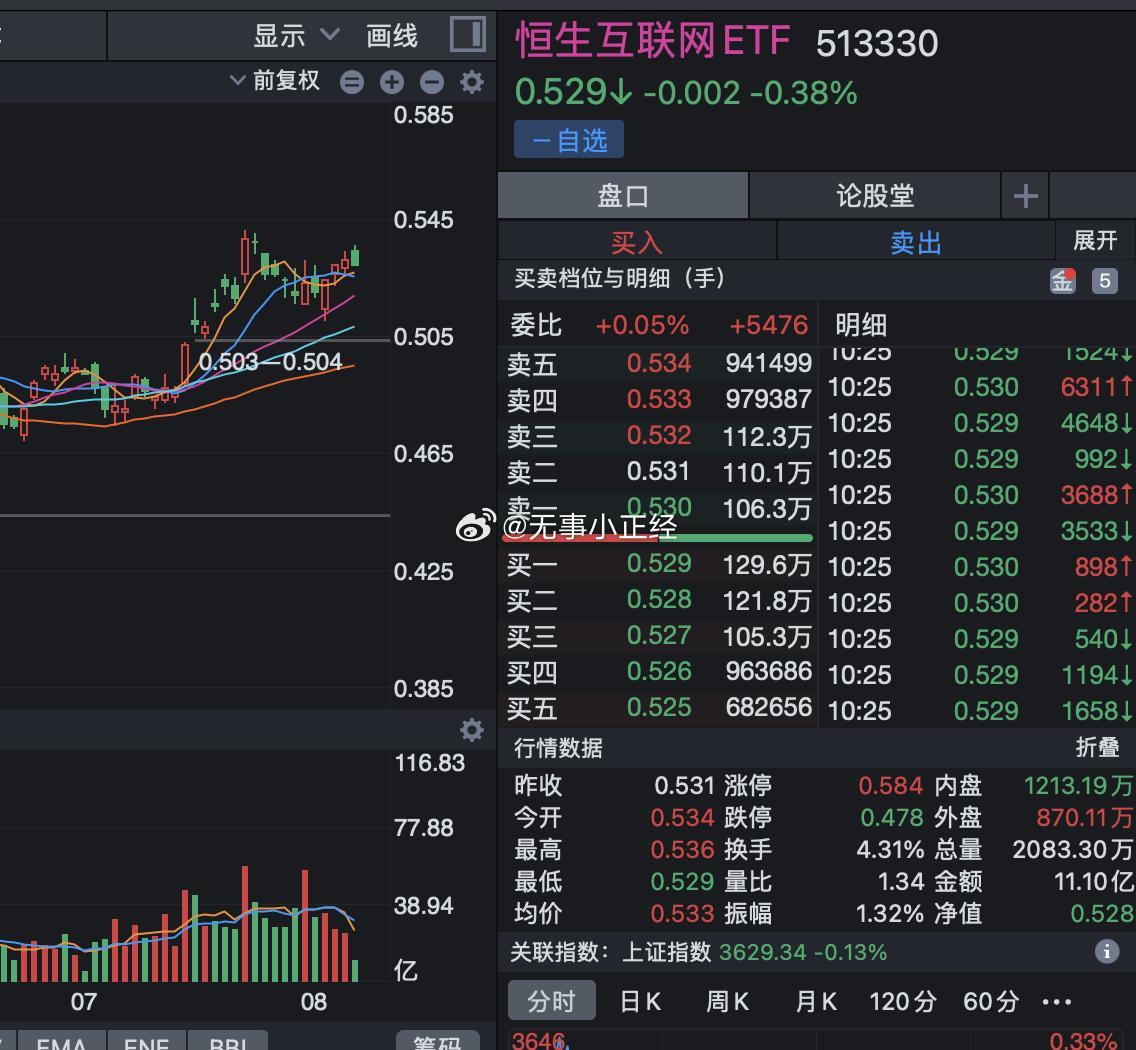The image size is (1136, 1050).
Task: Click the trade row with volume 3533
Action: pos(979,531)
